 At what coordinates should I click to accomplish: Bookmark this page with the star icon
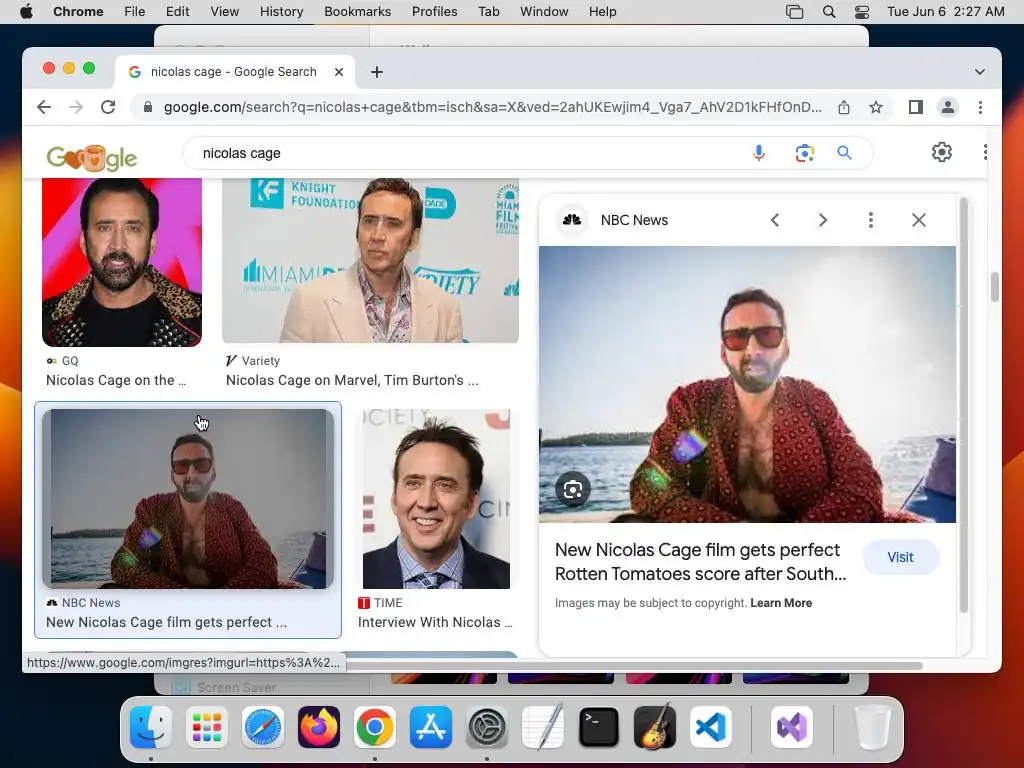[876, 107]
